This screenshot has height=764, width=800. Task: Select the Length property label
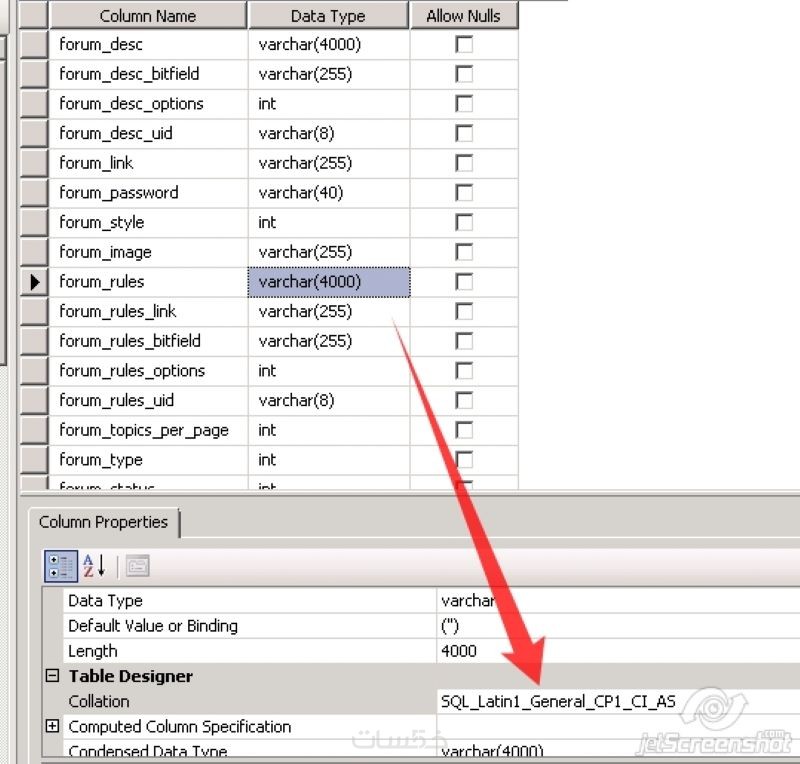tap(93, 651)
